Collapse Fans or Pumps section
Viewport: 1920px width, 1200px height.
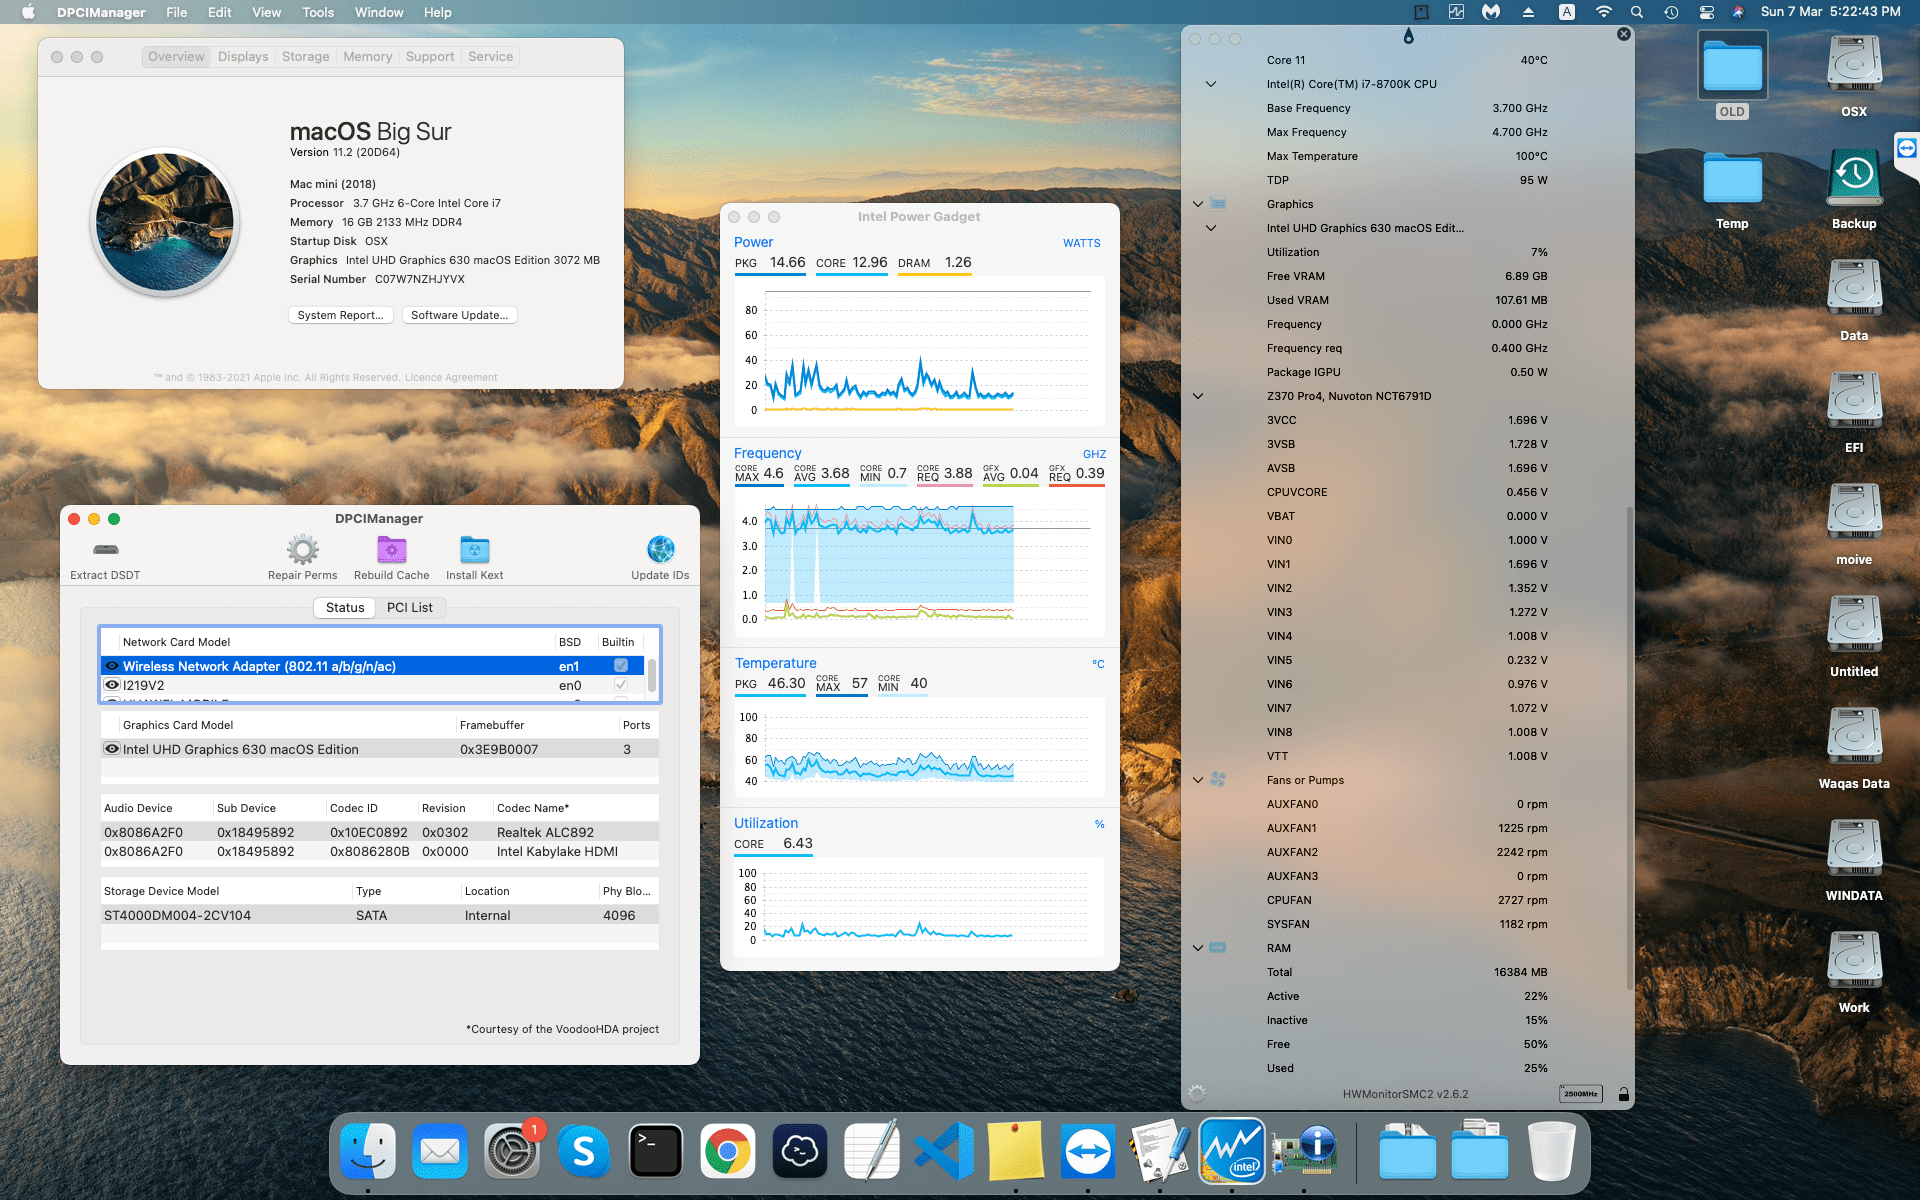(x=1198, y=780)
